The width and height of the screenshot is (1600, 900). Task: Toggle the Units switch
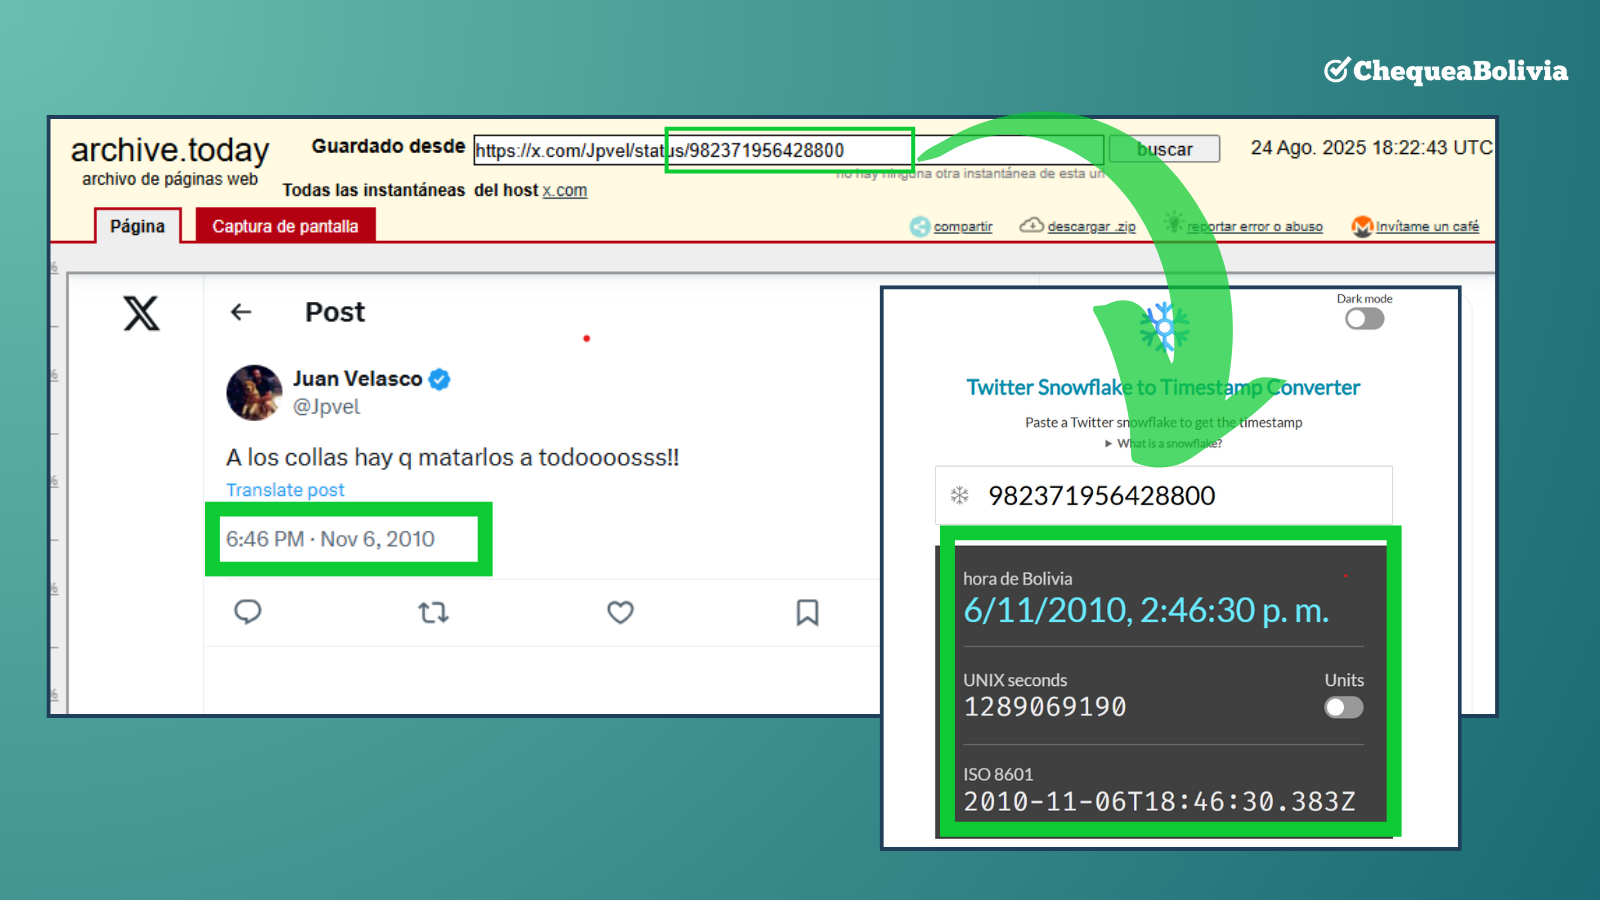point(1343,708)
